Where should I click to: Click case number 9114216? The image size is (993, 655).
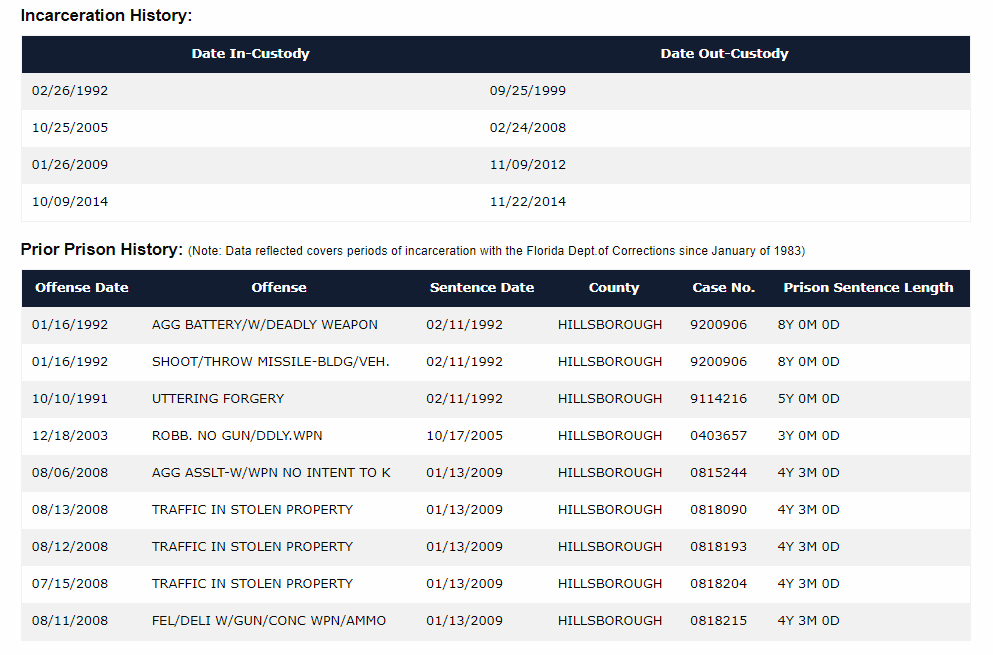coord(718,398)
